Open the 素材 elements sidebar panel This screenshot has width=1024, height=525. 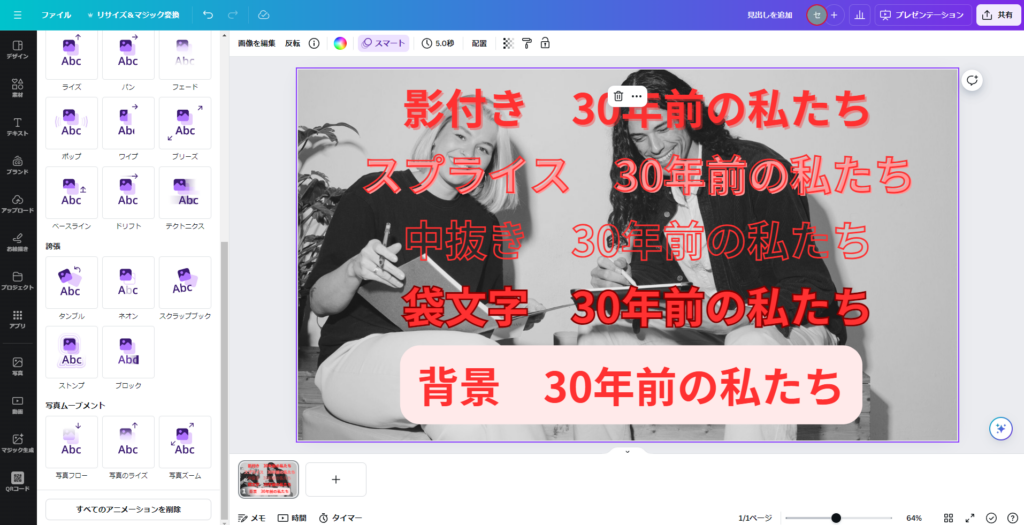pyautogui.click(x=18, y=88)
